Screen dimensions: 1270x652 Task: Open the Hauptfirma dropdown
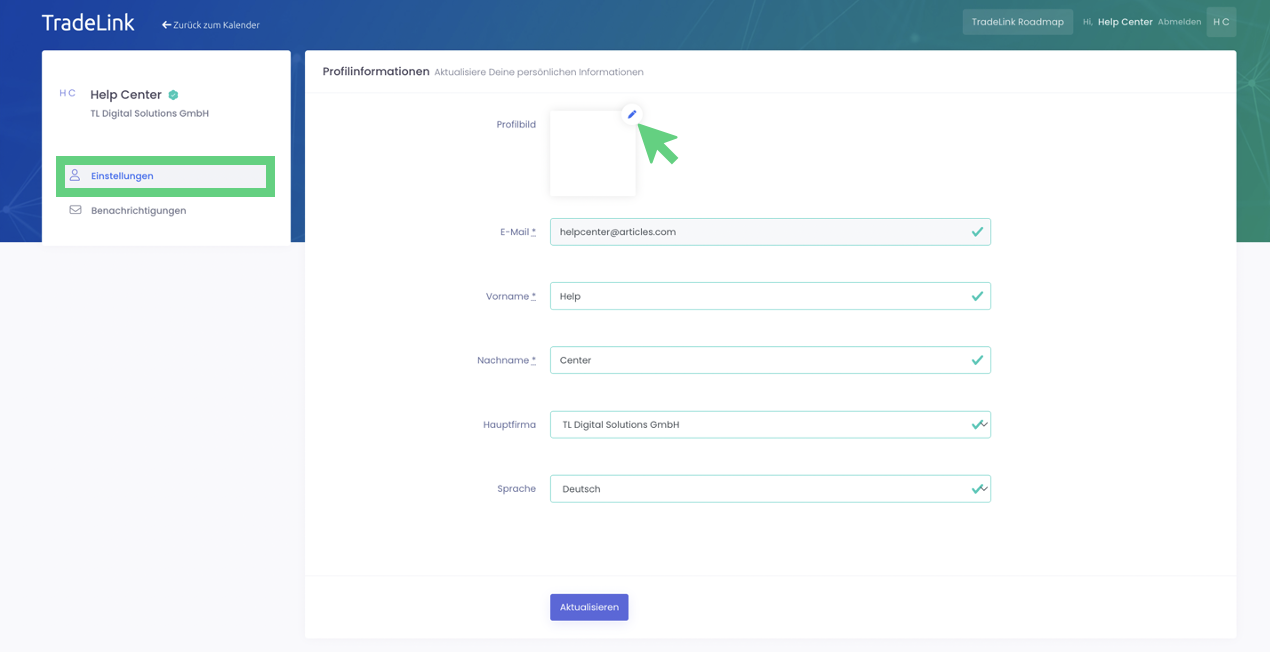[x=769, y=425]
